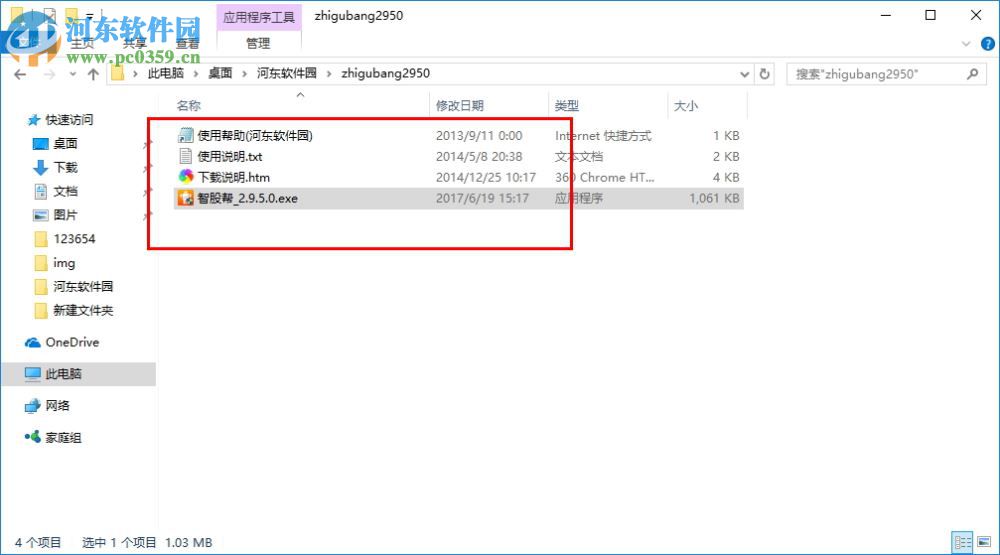Sort by 名称 column header
This screenshot has width=1000, height=555.
tap(189, 105)
